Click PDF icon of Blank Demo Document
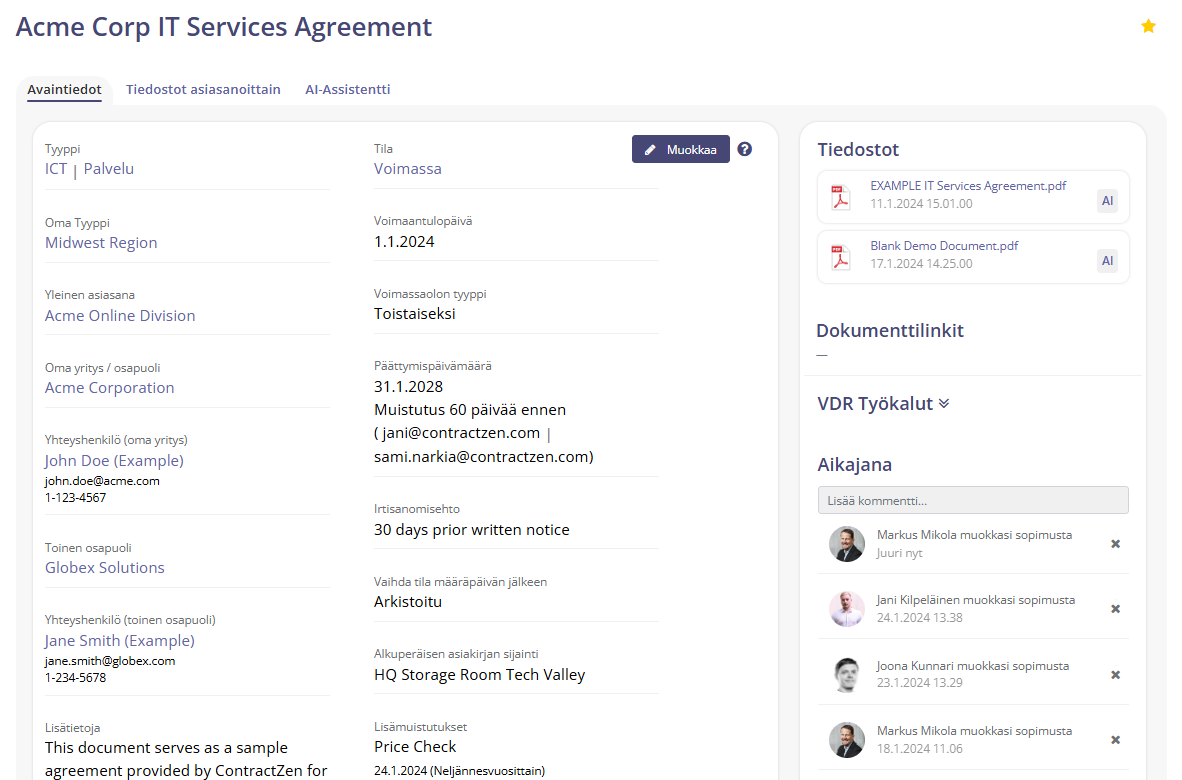The height and width of the screenshot is (780, 1182). click(841, 258)
